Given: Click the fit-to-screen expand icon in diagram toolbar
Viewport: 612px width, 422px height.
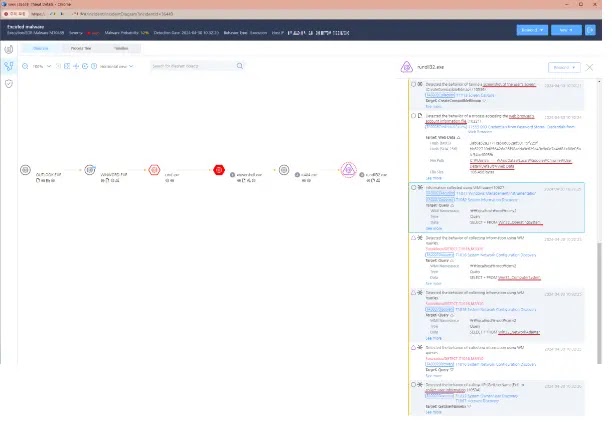Looking at the screenshot, I should pos(67,66).
